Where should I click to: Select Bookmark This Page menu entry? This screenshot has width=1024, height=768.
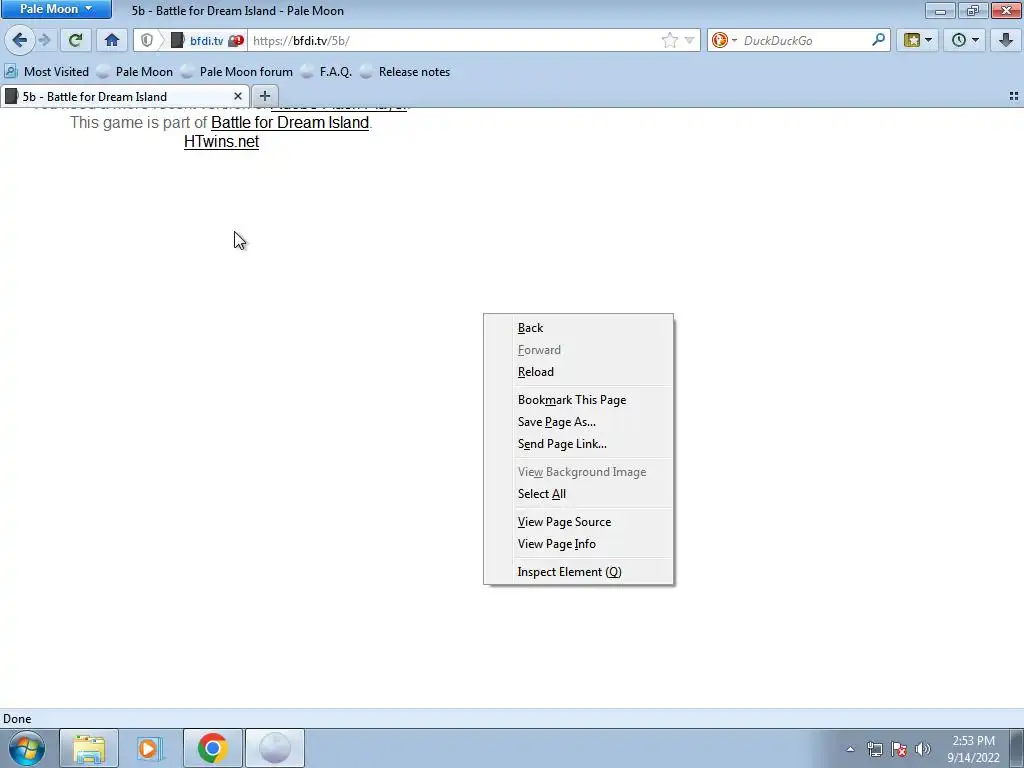(579, 400)
